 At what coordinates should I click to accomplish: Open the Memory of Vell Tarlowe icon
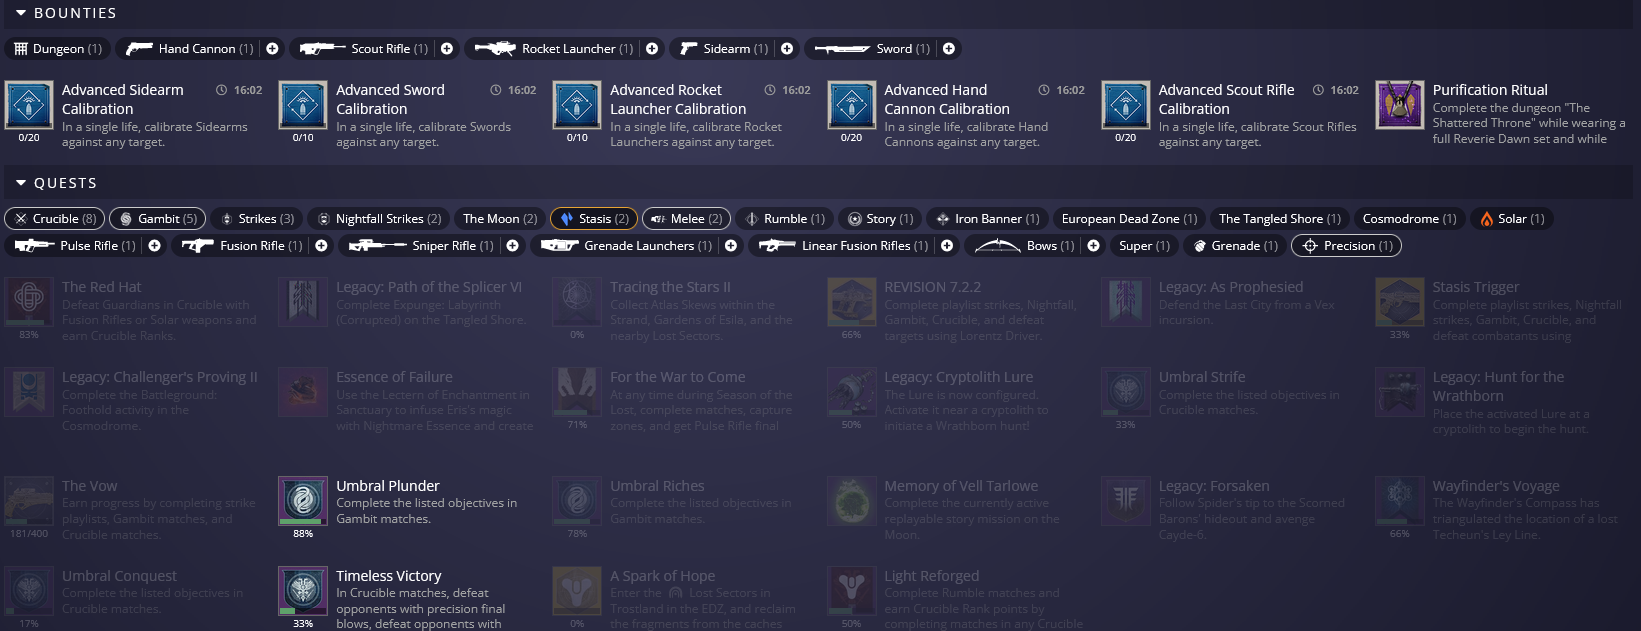click(852, 501)
